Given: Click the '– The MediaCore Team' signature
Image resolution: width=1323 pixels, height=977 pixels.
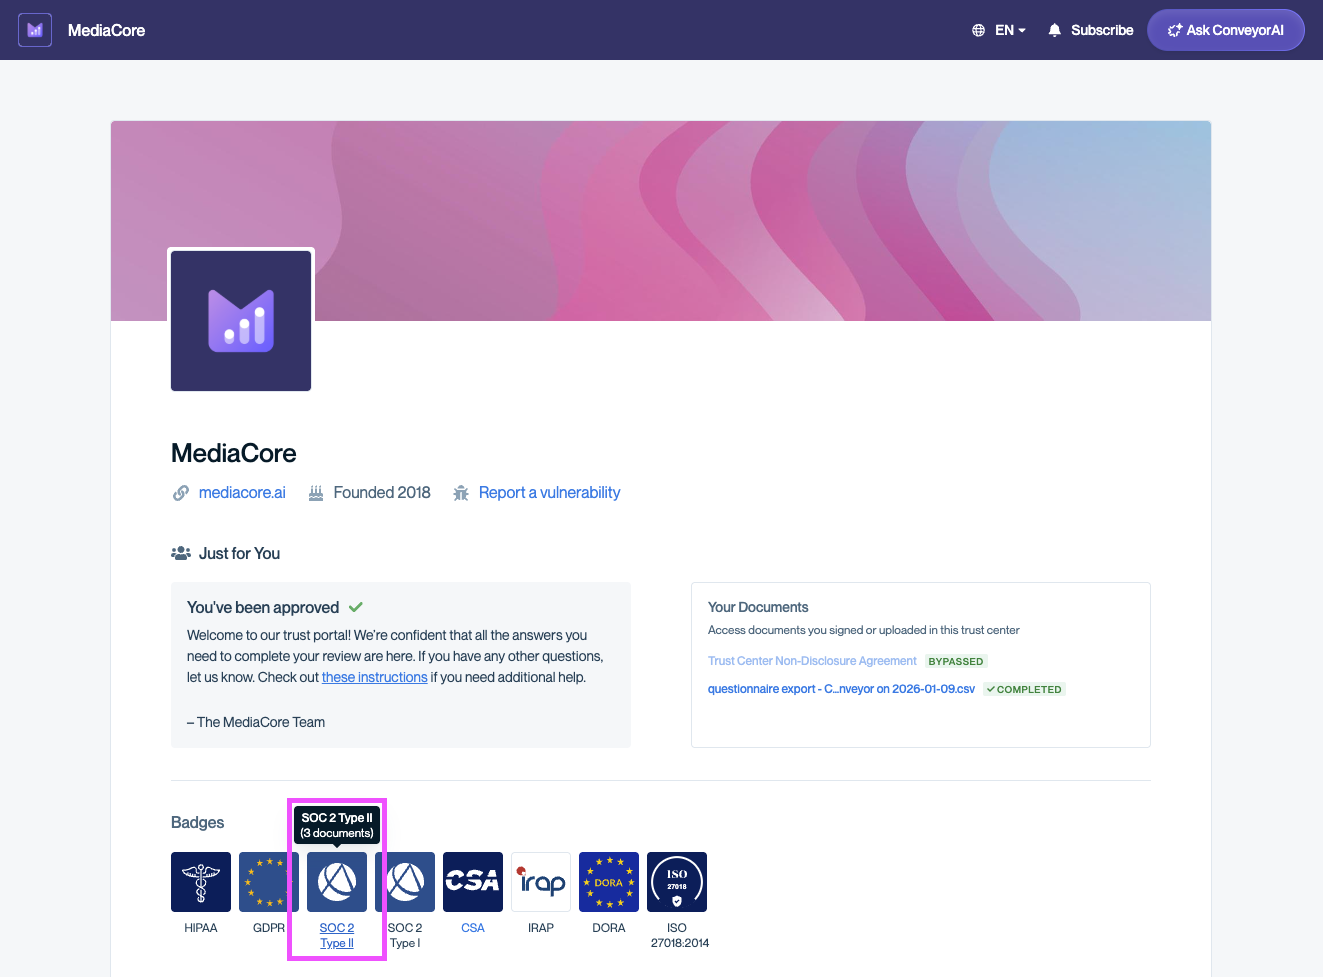Looking at the screenshot, I should coord(256,722).
